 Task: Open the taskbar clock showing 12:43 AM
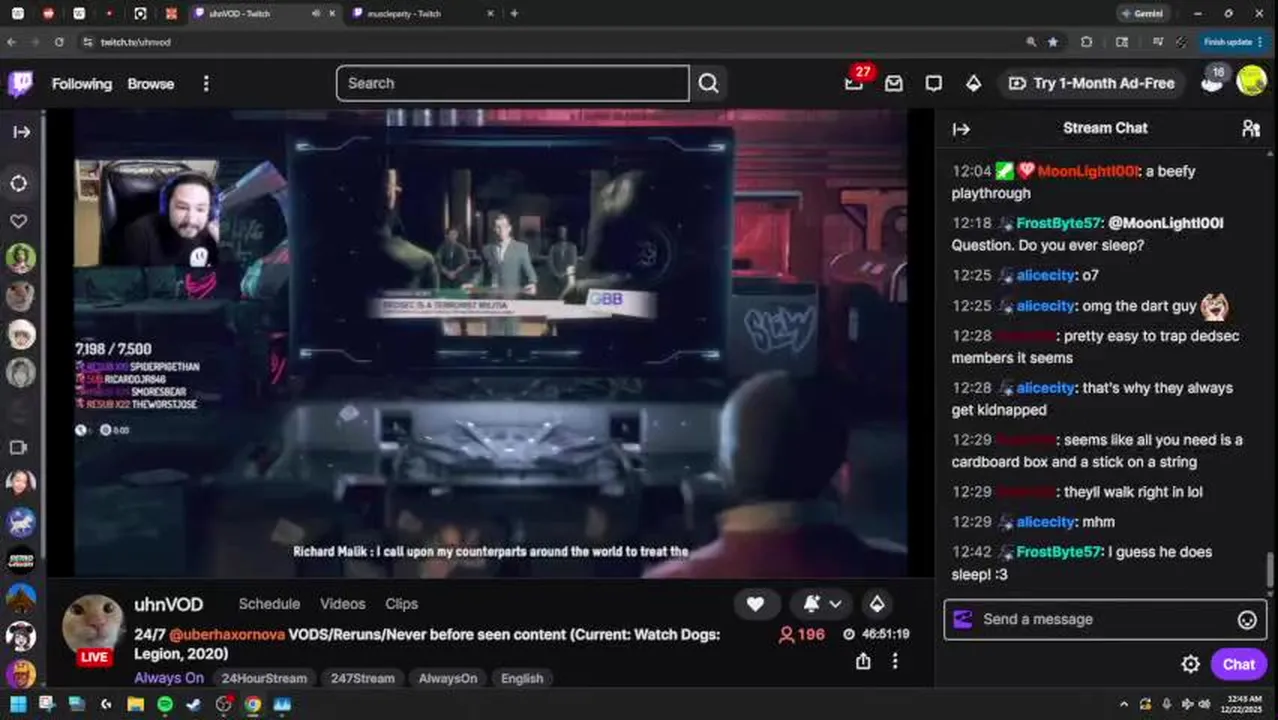click(1243, 704)
